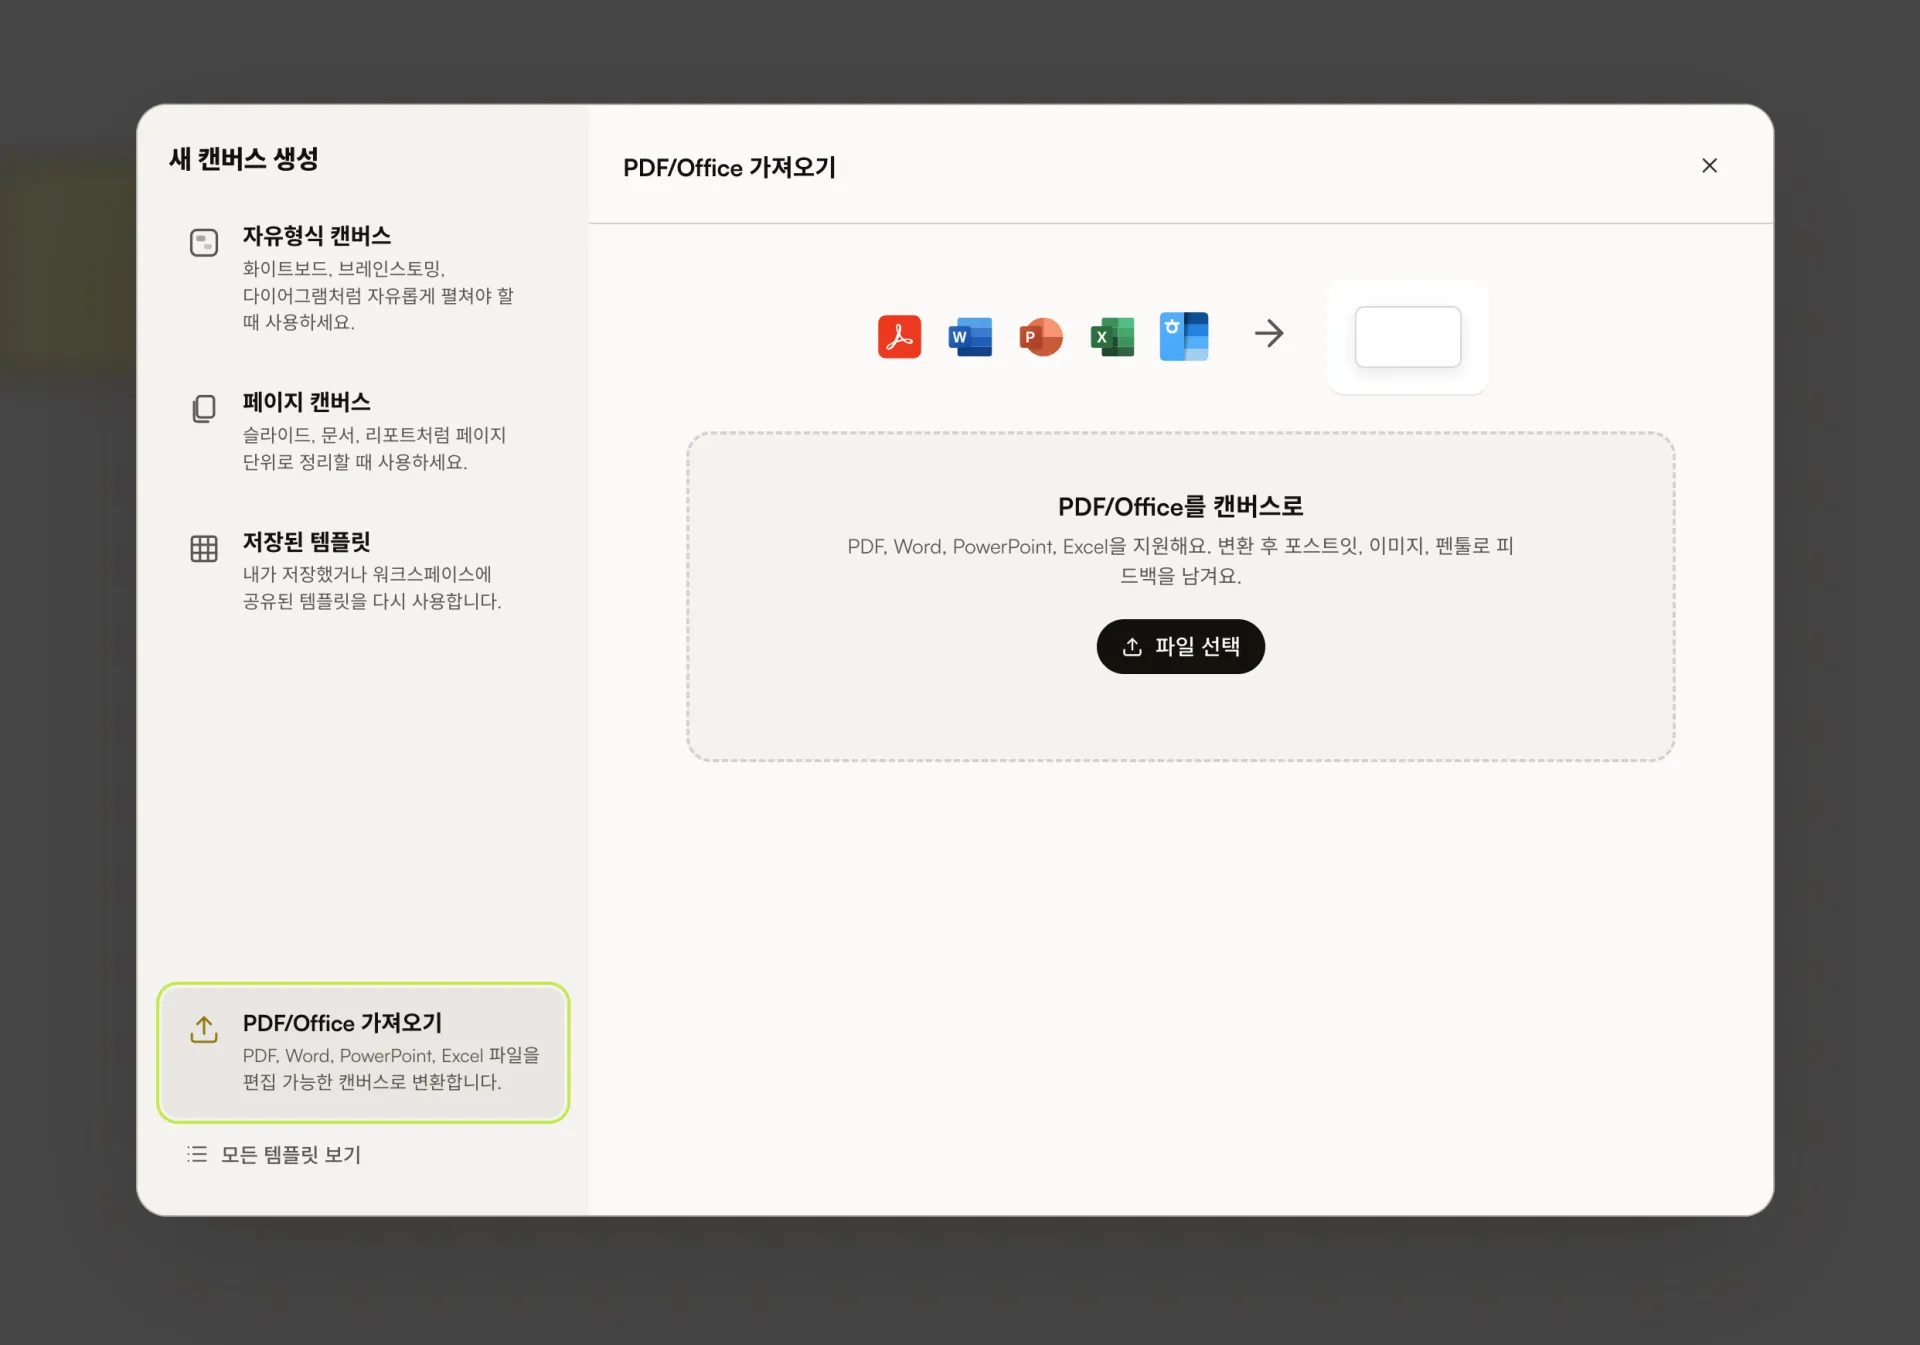Screen dimensions: 1920x1345
Task: Click the 파일 선택 upload button
Action: [1180, 646]
